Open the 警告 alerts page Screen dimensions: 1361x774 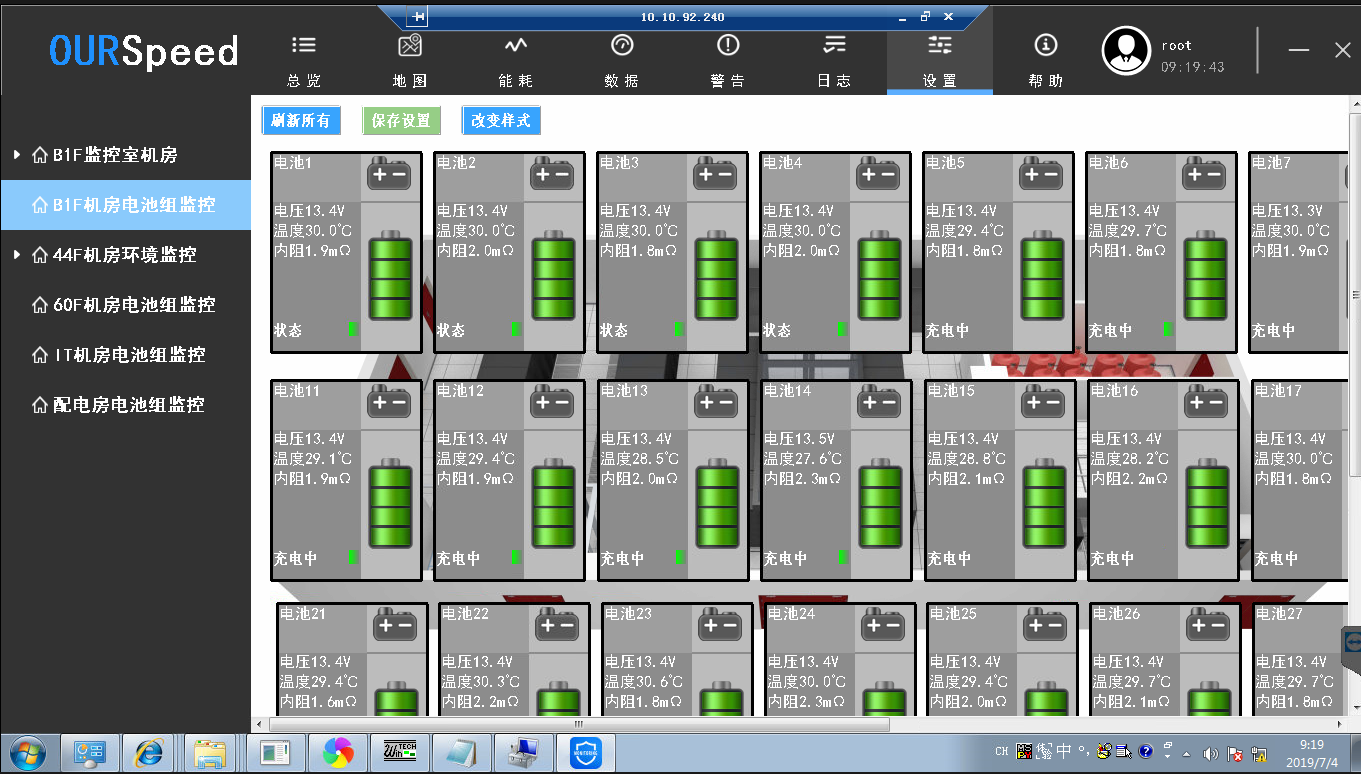728,46
